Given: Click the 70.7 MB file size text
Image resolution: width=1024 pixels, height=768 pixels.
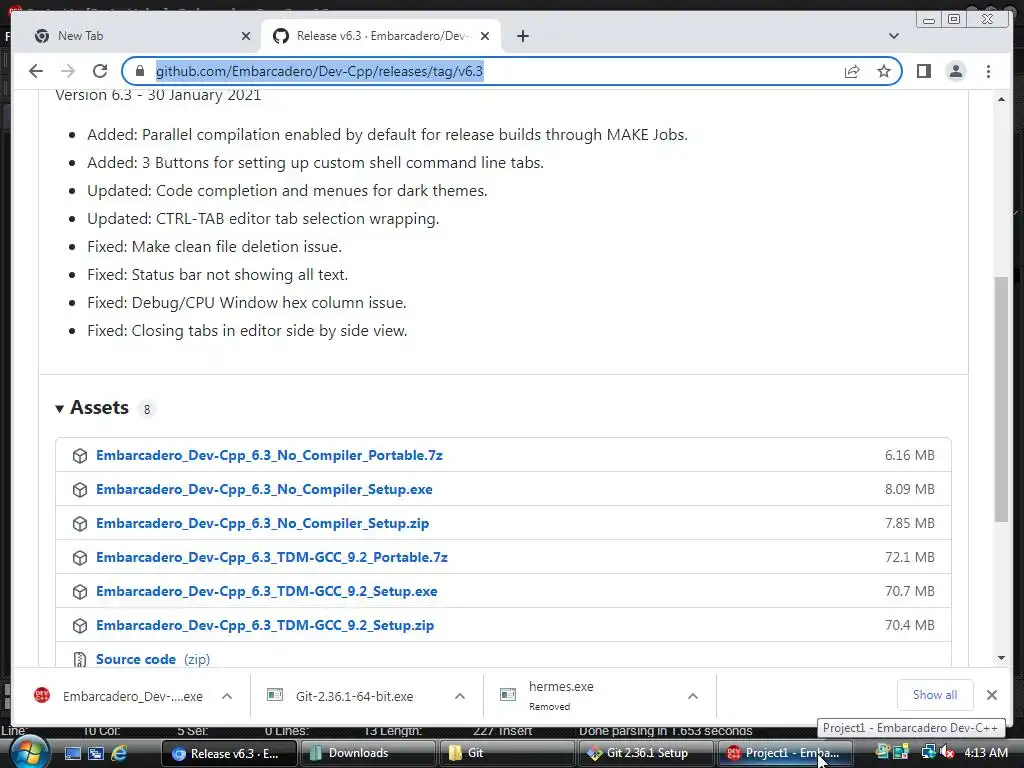Looking at the screenshot, I should (910, 591).
